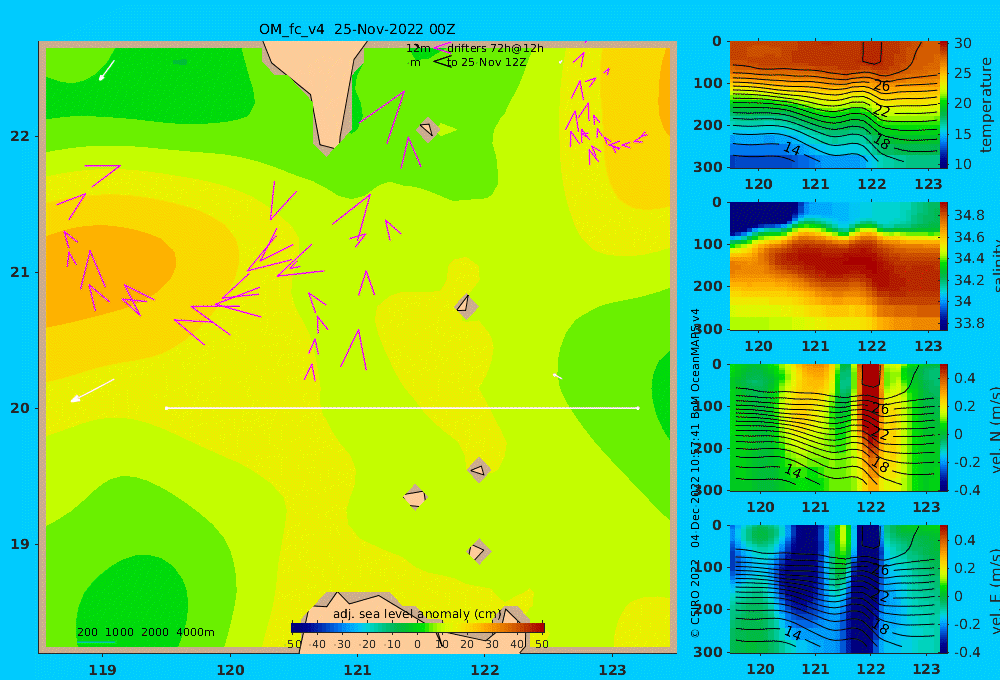Click the 33.8 tick on salinity color bar
The image size is (1000, 680).
click(x=969, y=323)
